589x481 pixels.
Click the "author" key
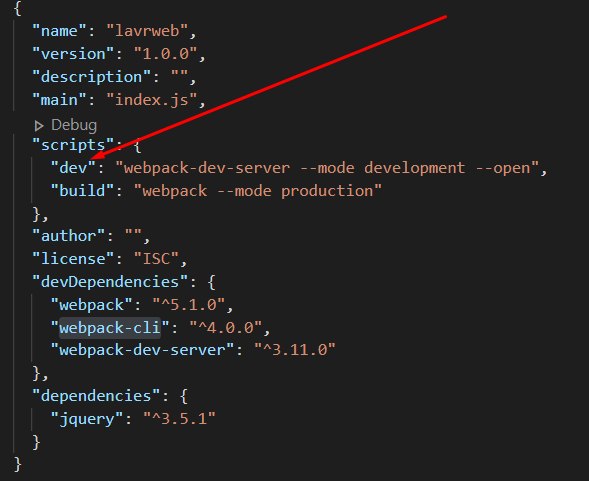tap(68, 236)
